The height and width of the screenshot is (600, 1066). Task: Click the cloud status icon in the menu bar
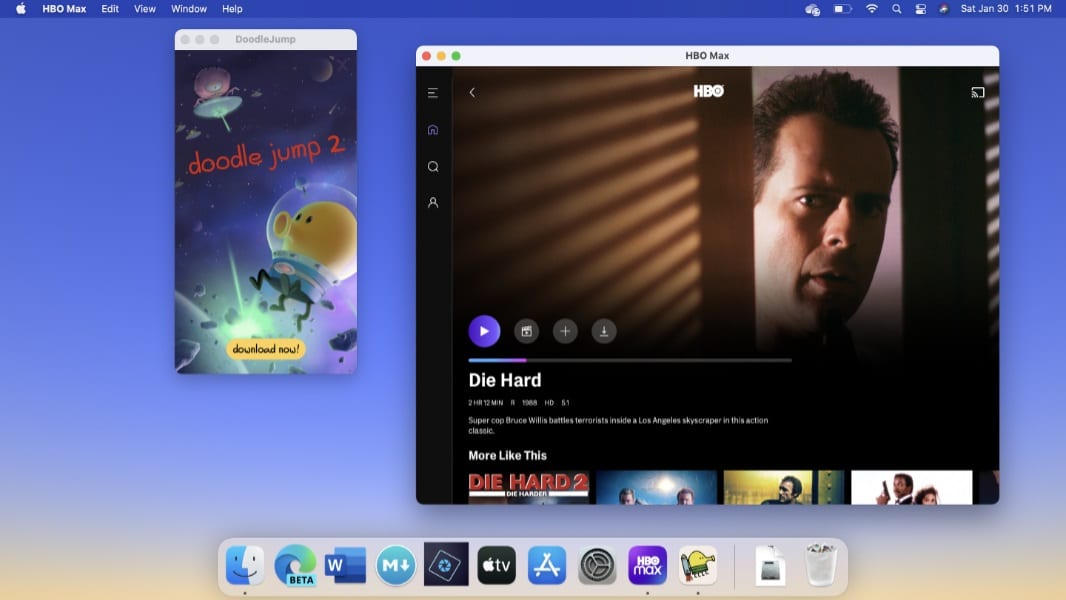coord(812,9)
